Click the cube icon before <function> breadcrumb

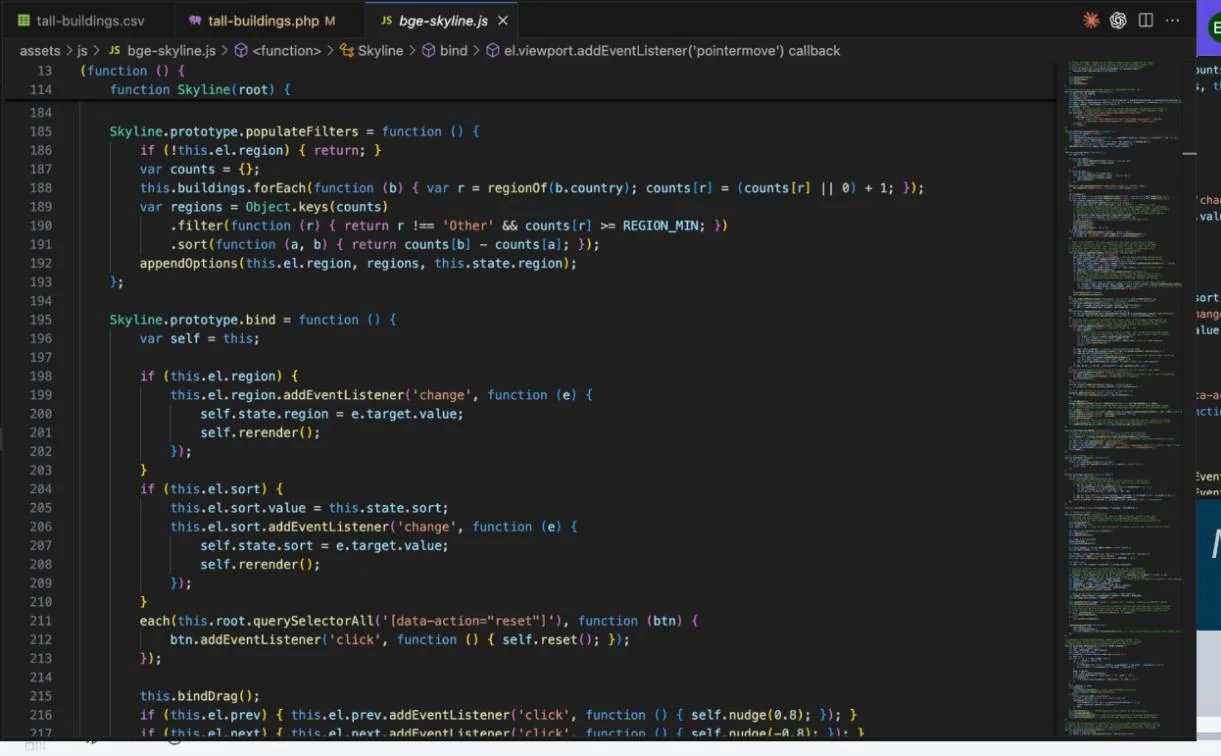click(241, 50)
